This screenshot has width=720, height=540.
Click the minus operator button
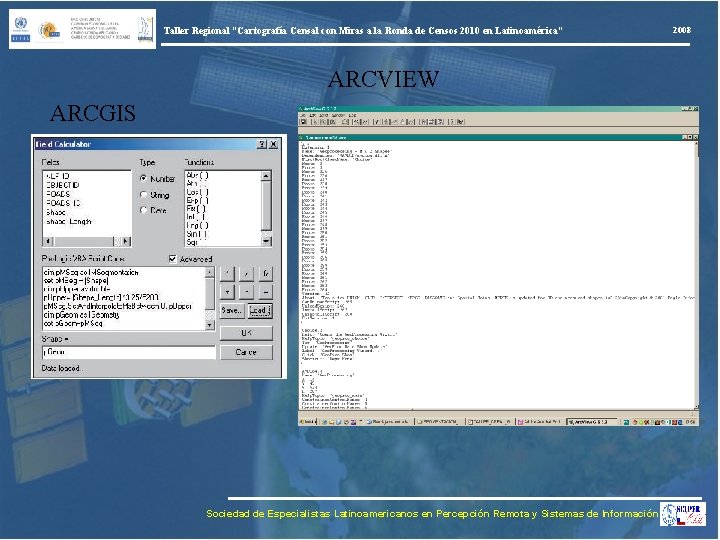(x=247, y=292)
